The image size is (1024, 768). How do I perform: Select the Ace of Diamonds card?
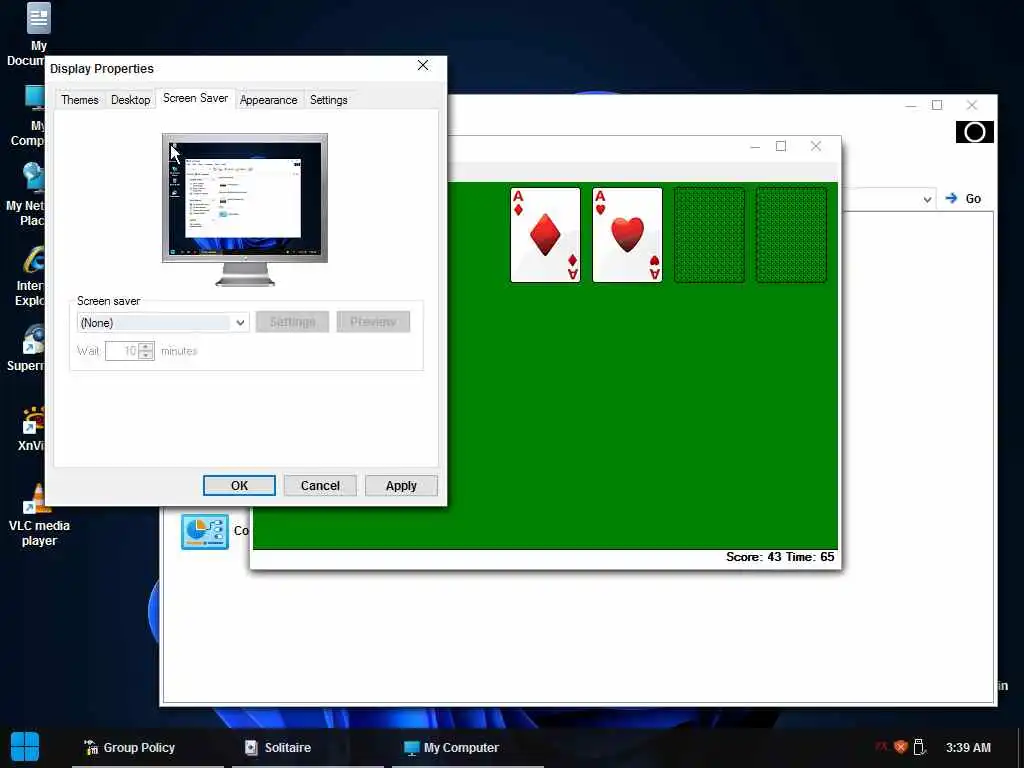[x=545, y=235]
